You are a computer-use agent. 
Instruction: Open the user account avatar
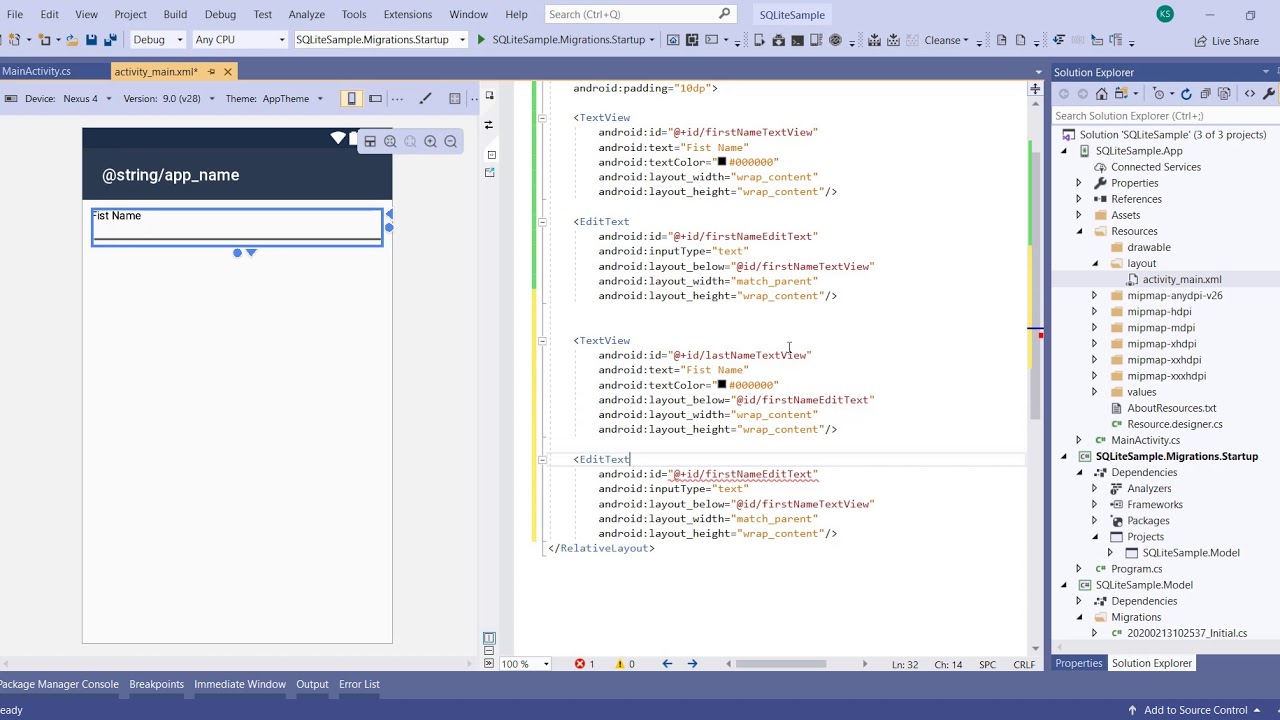point(1165,14)
